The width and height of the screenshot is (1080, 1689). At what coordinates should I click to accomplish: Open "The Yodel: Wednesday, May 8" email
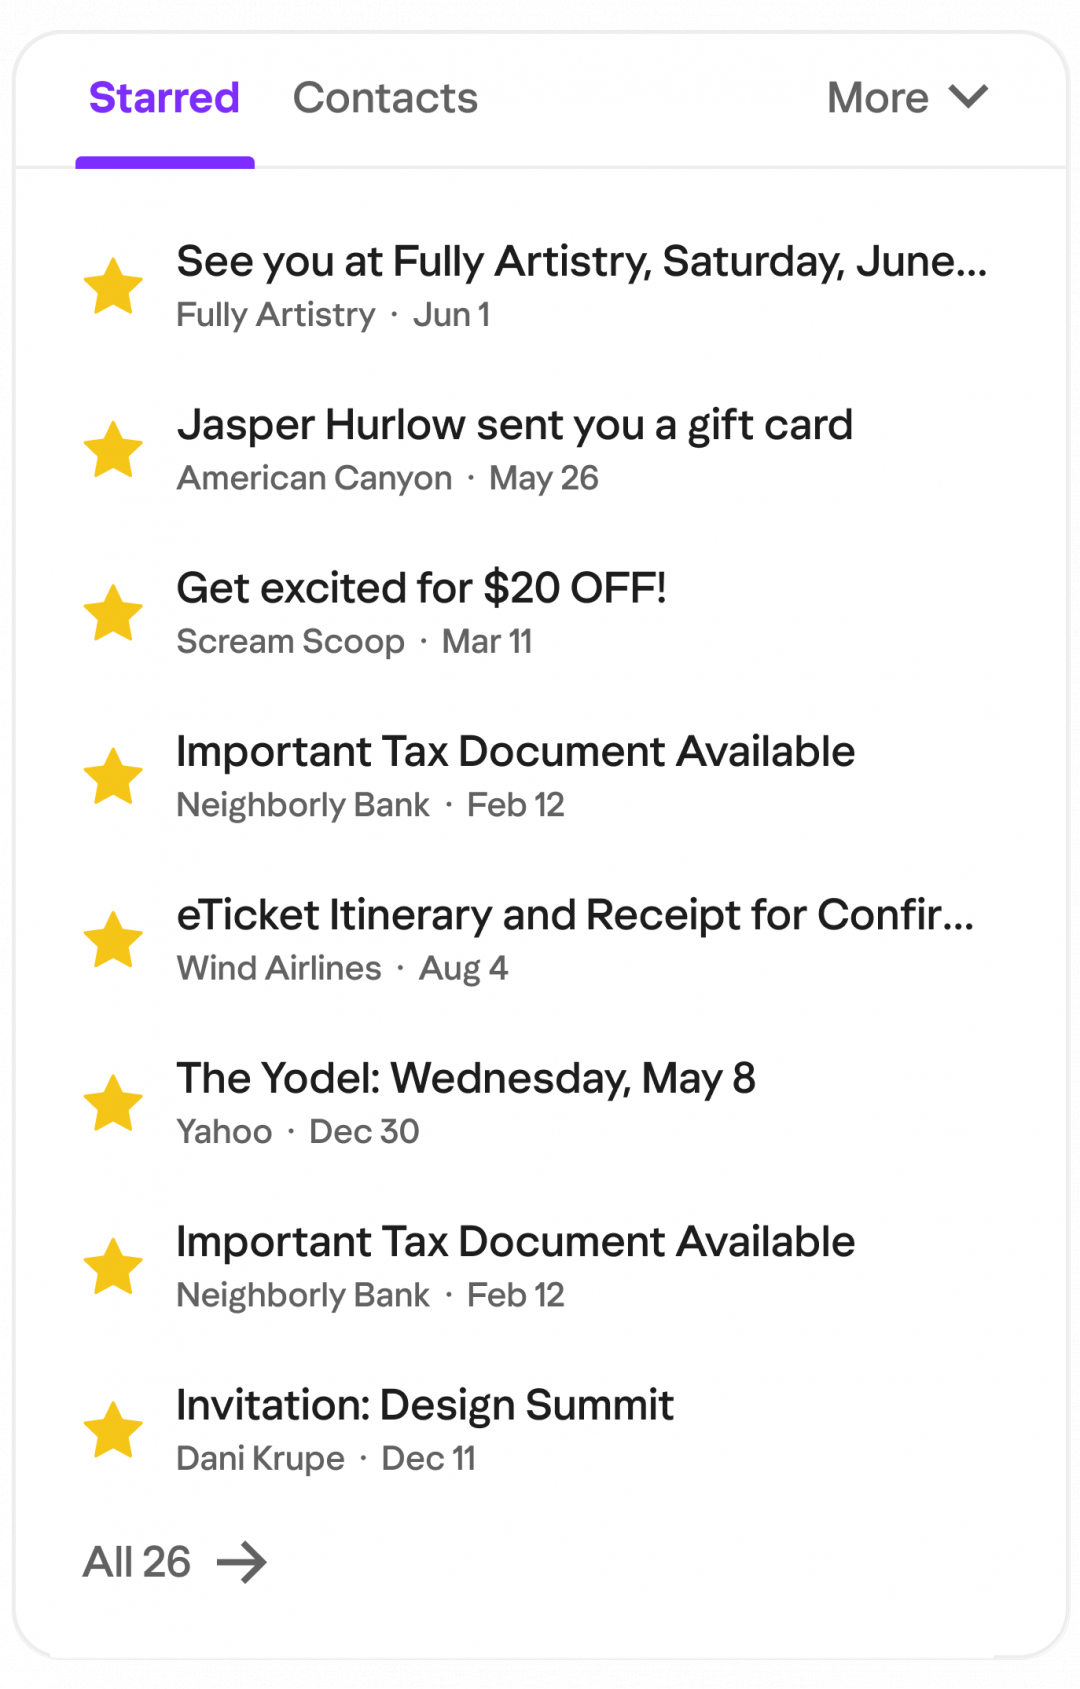point(465,1078)
